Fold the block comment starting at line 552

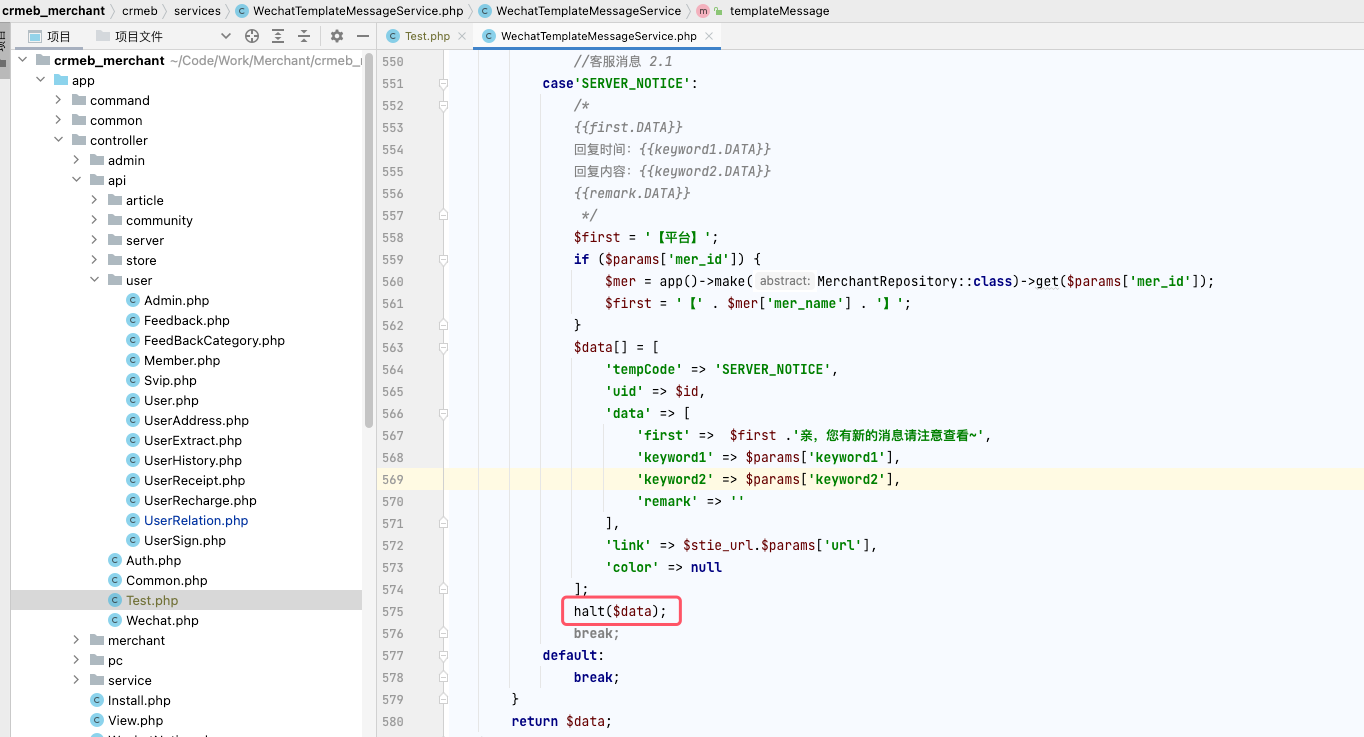click(443, 105)
